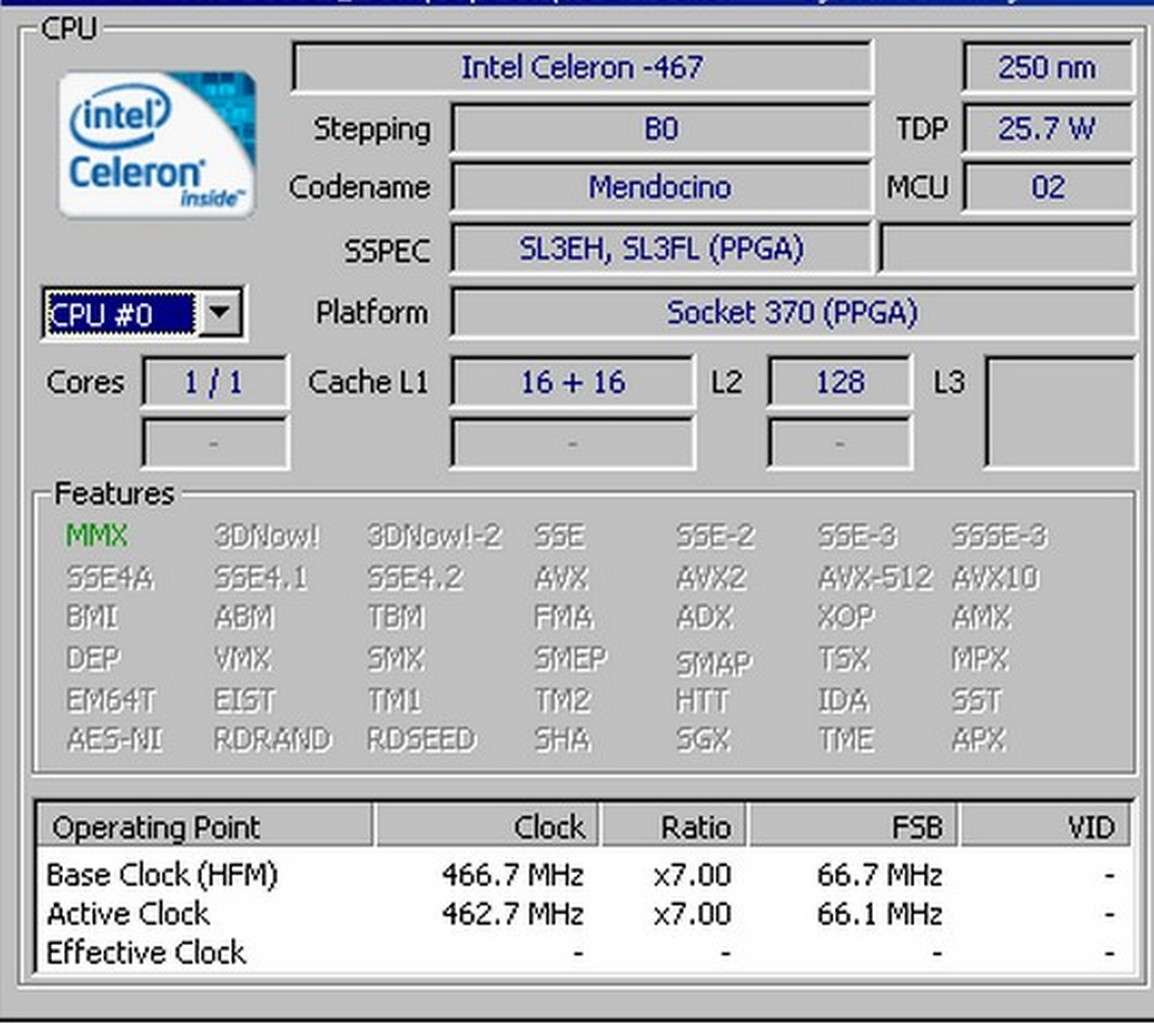Select the MMX feature flag

pyautogui.click(x=93, y=537)
